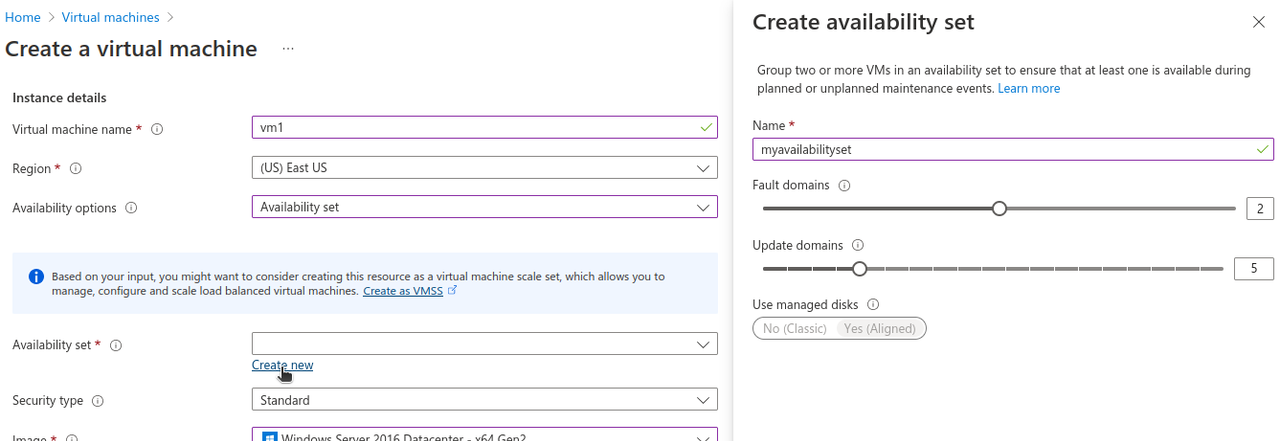
Task: Click info icon next to Virtual machine name
Action: 157,129
